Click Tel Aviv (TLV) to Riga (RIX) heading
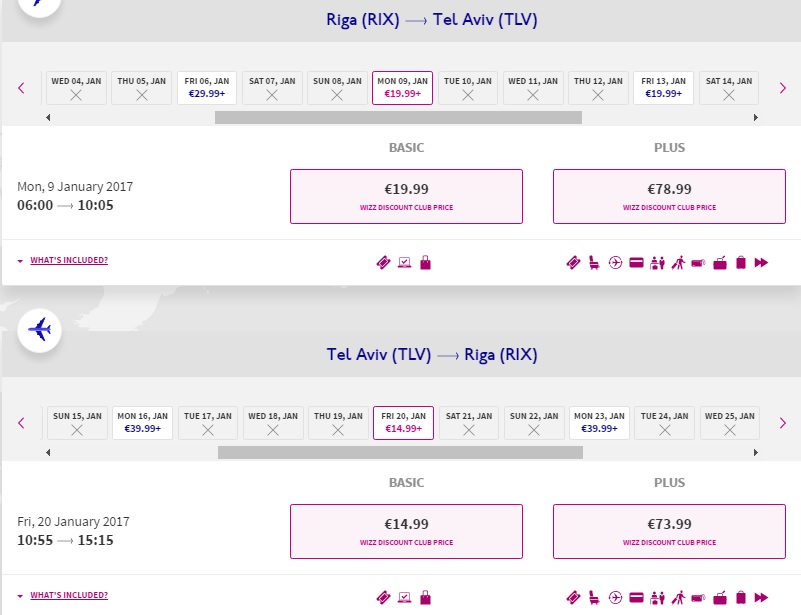The image size is (801, 615). 432,354
